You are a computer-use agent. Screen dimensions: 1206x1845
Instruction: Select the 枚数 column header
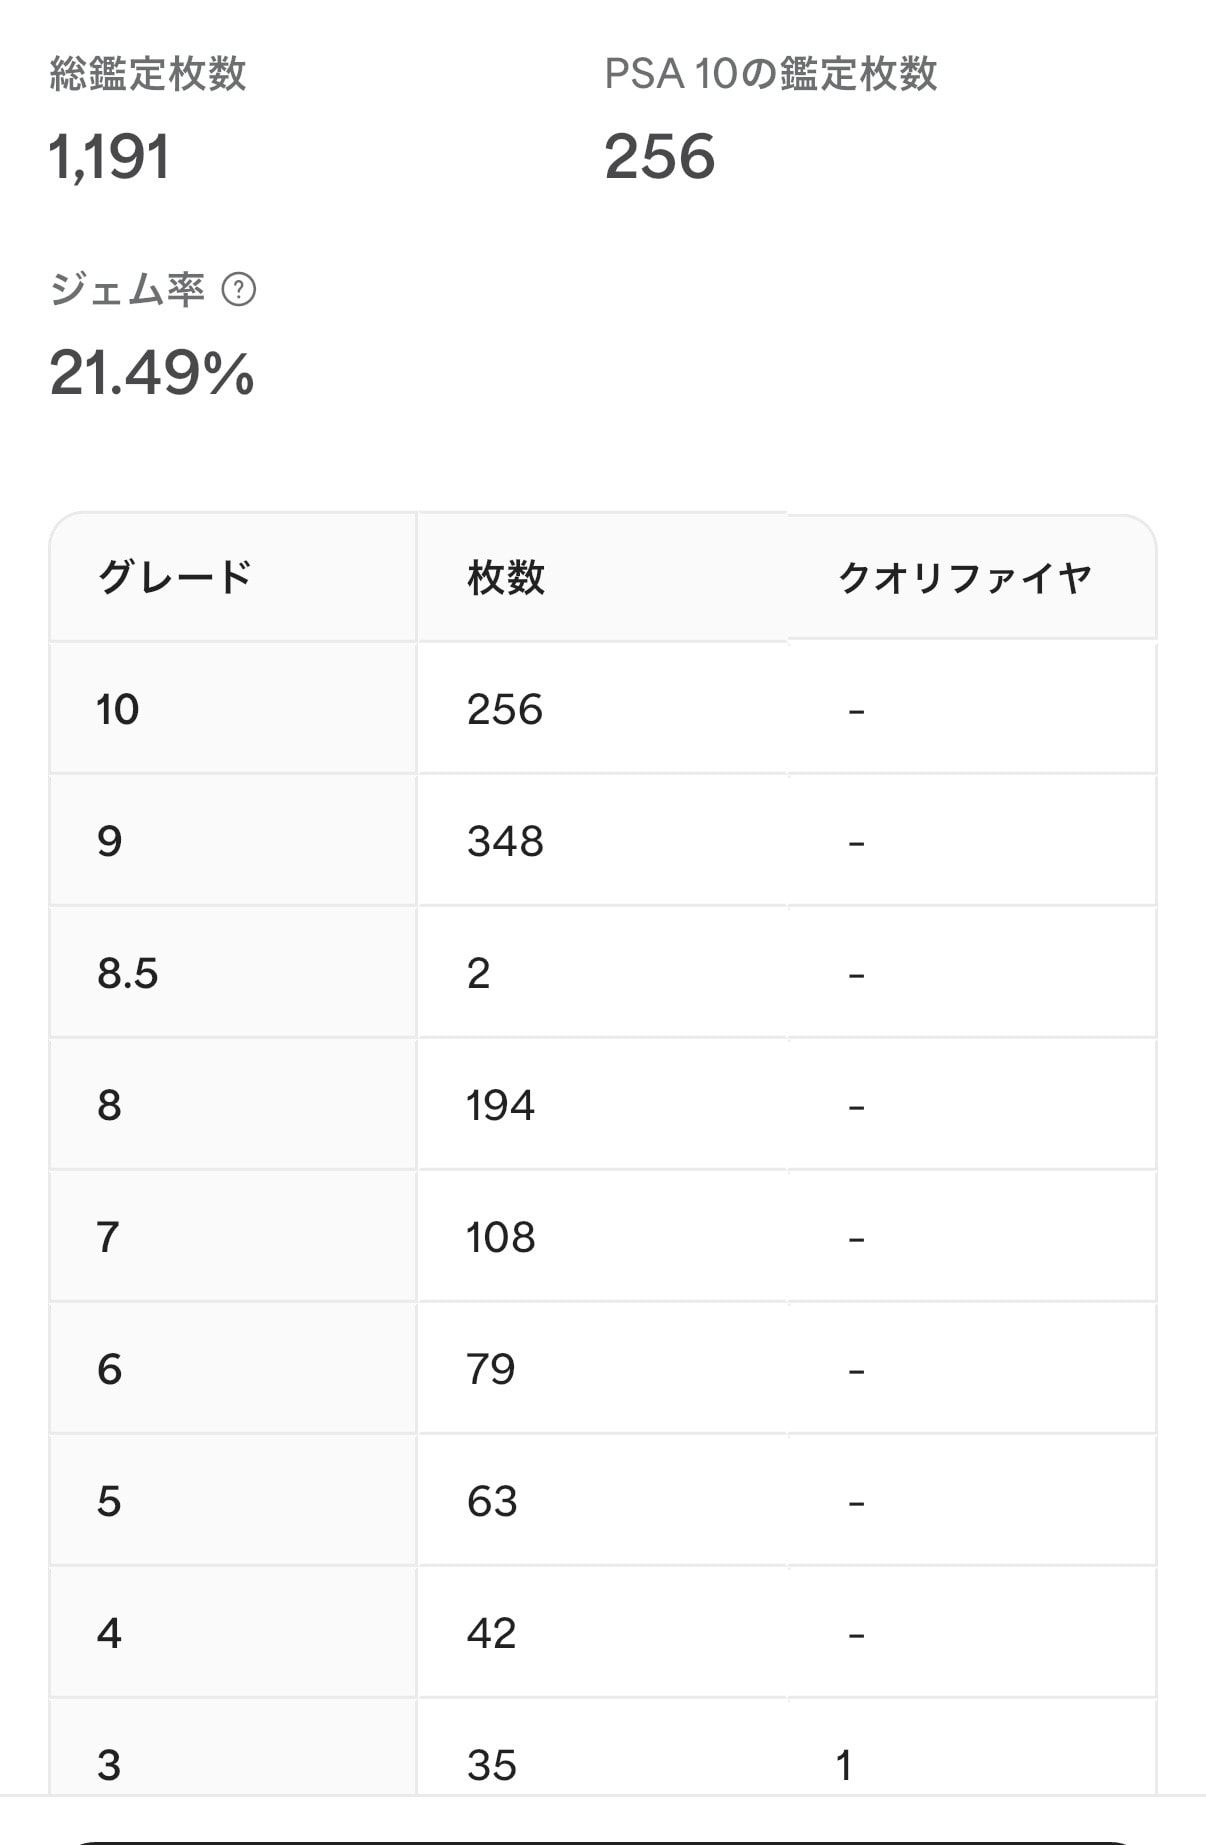tap(506, 578)
